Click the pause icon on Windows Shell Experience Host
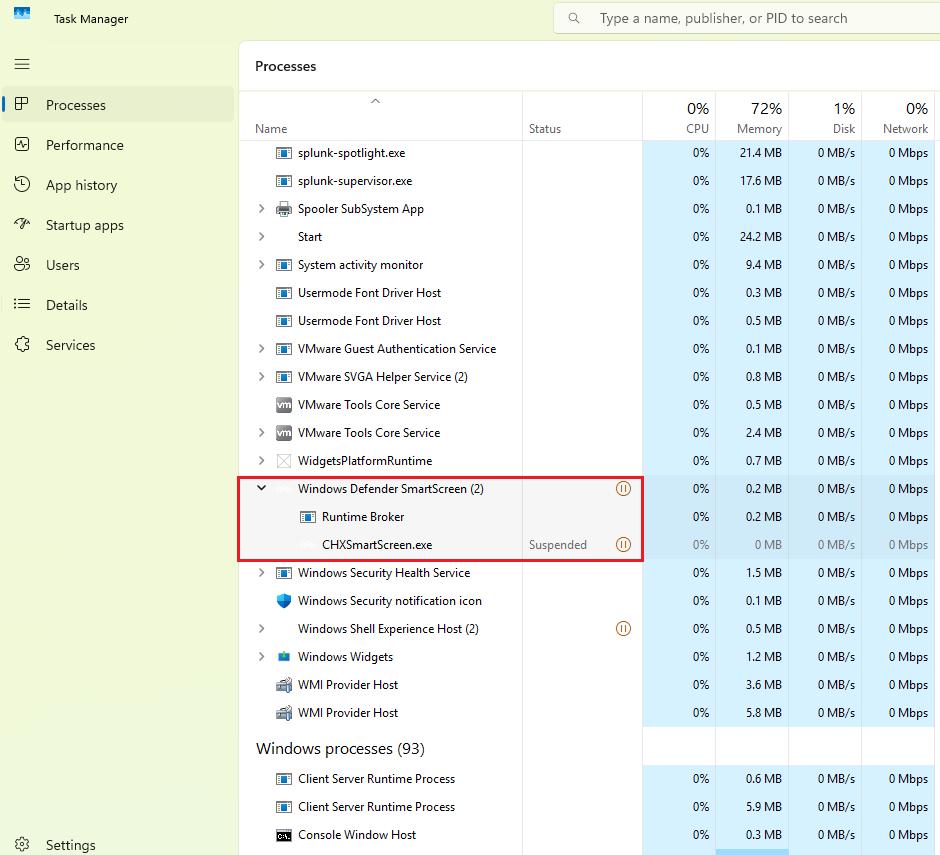 pyautogui.click(x=623, y=628)
